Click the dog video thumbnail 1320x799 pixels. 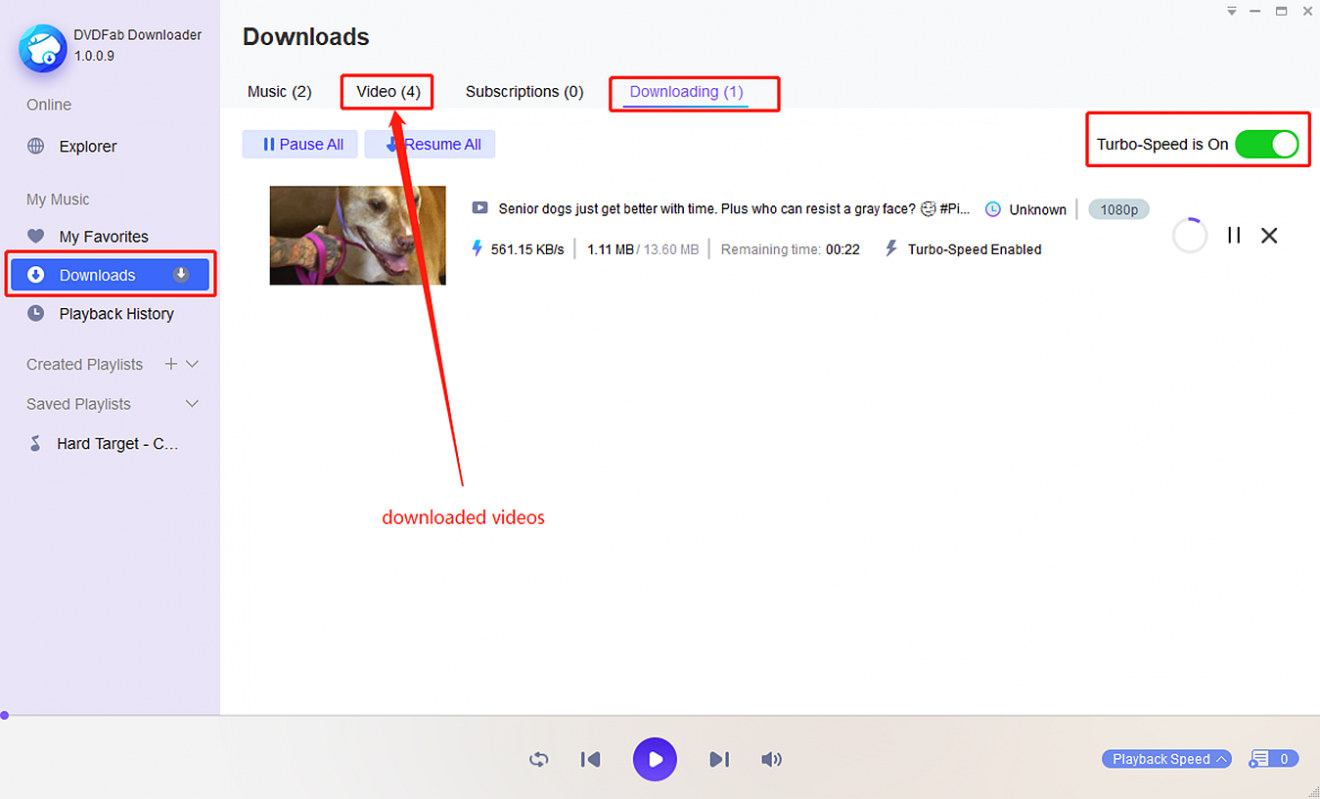tap(357, 235)
